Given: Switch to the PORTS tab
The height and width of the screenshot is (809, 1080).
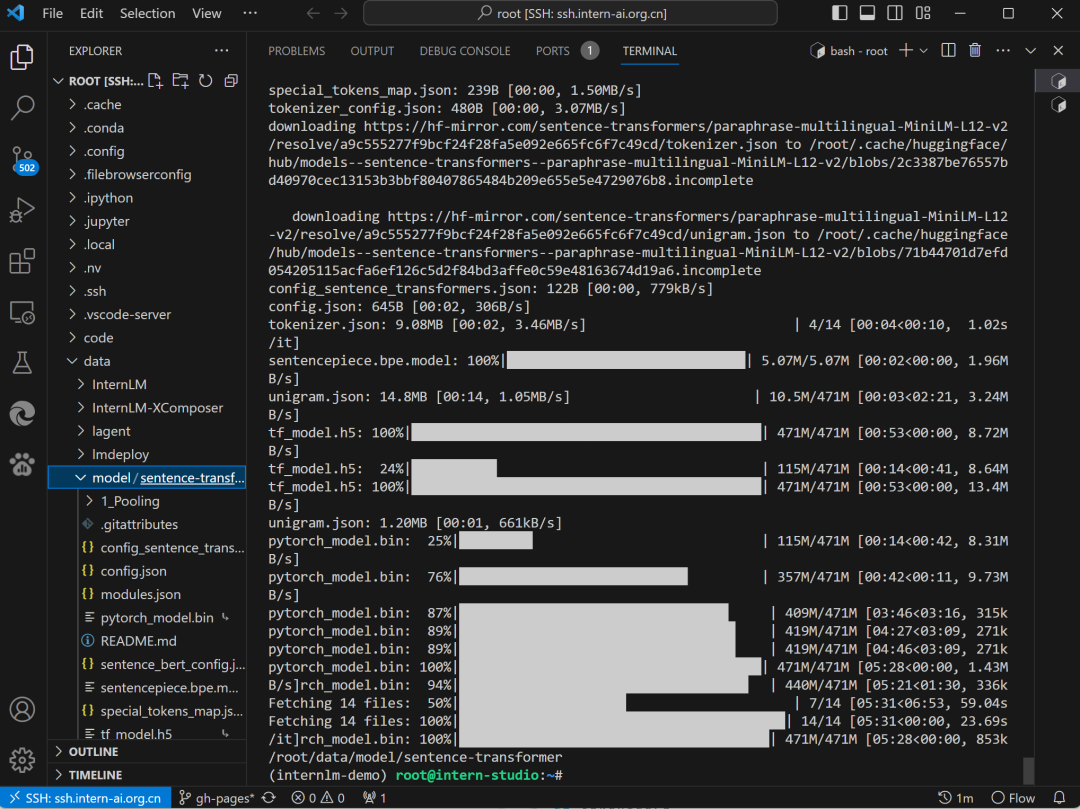Looking at the screenshot, I should click(567, 51).
